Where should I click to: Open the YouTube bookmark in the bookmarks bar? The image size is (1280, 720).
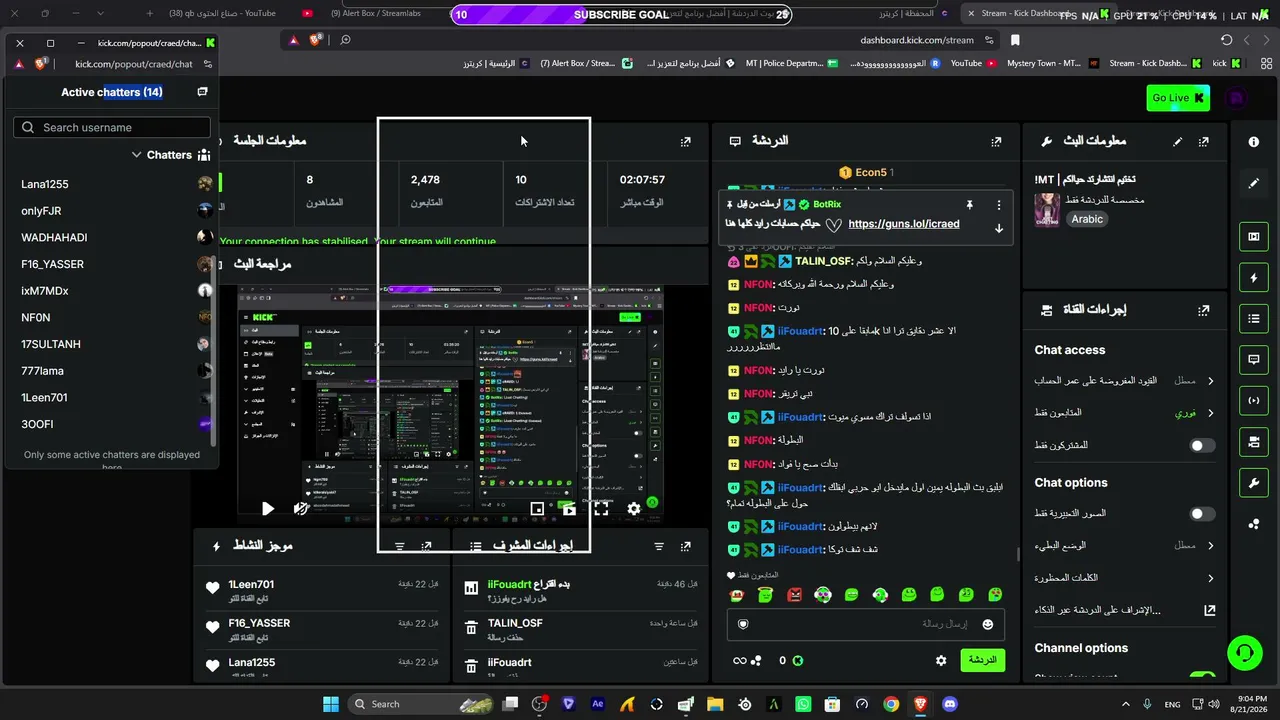(973, 63)
